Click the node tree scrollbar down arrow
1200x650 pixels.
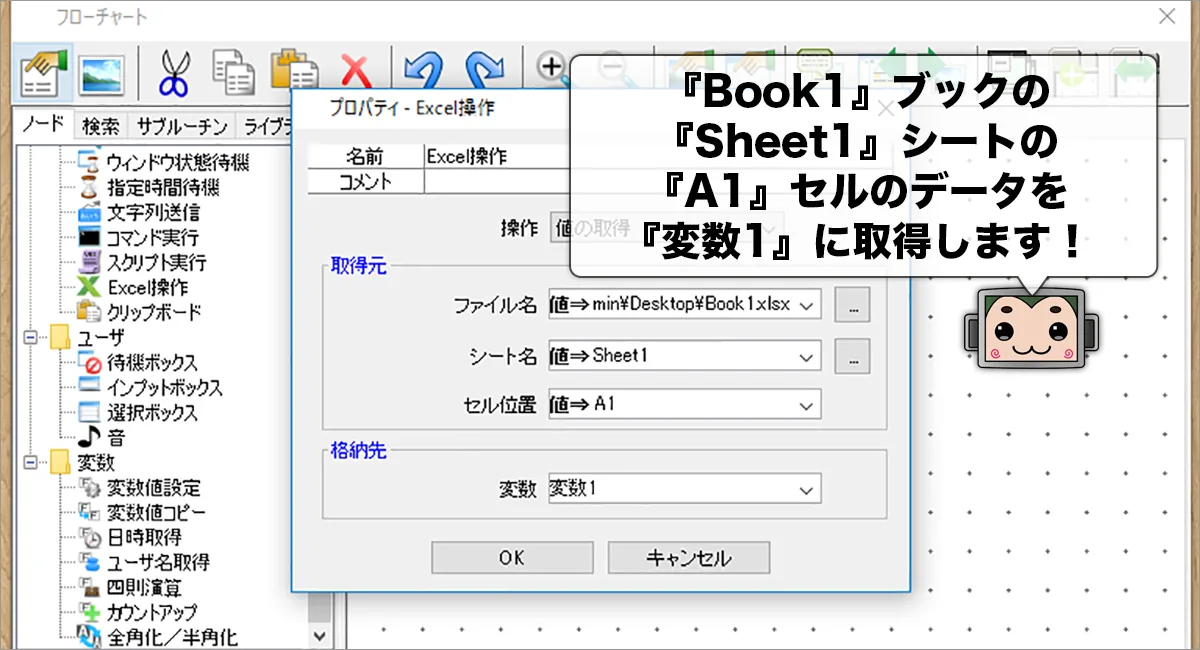click(x=319, y=634)
